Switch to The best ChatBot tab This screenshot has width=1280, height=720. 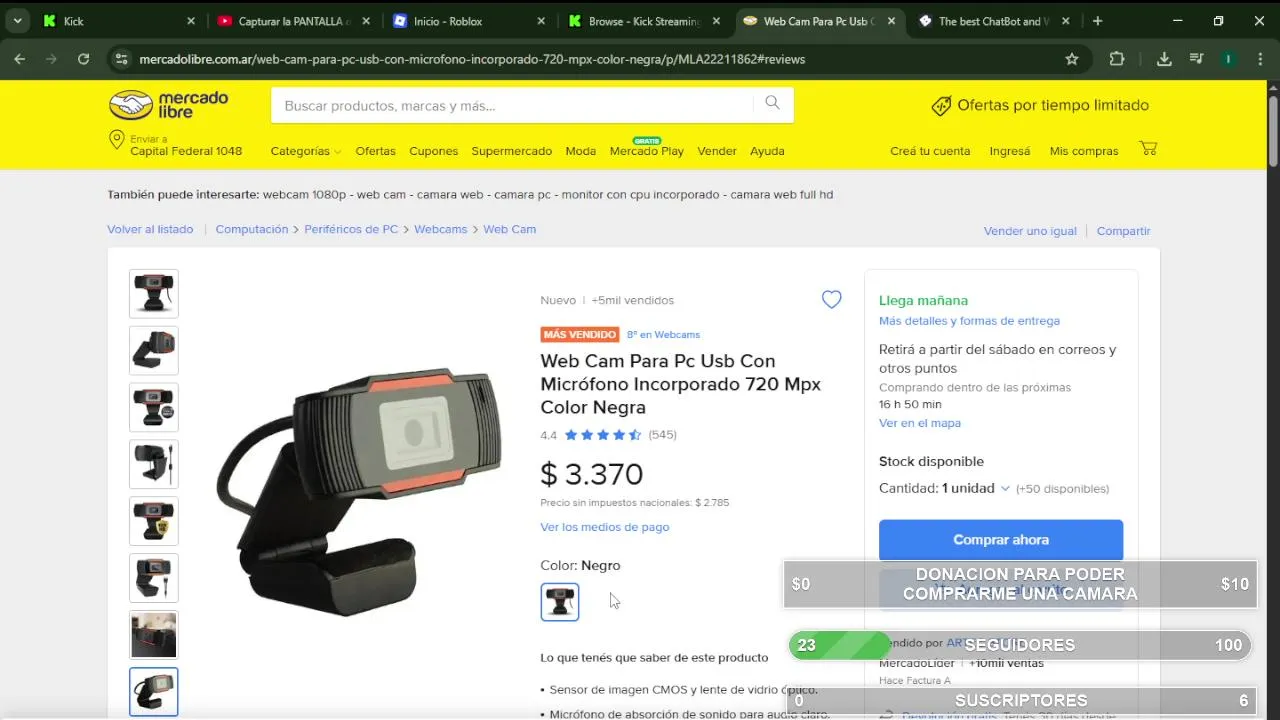pos(994,21)
